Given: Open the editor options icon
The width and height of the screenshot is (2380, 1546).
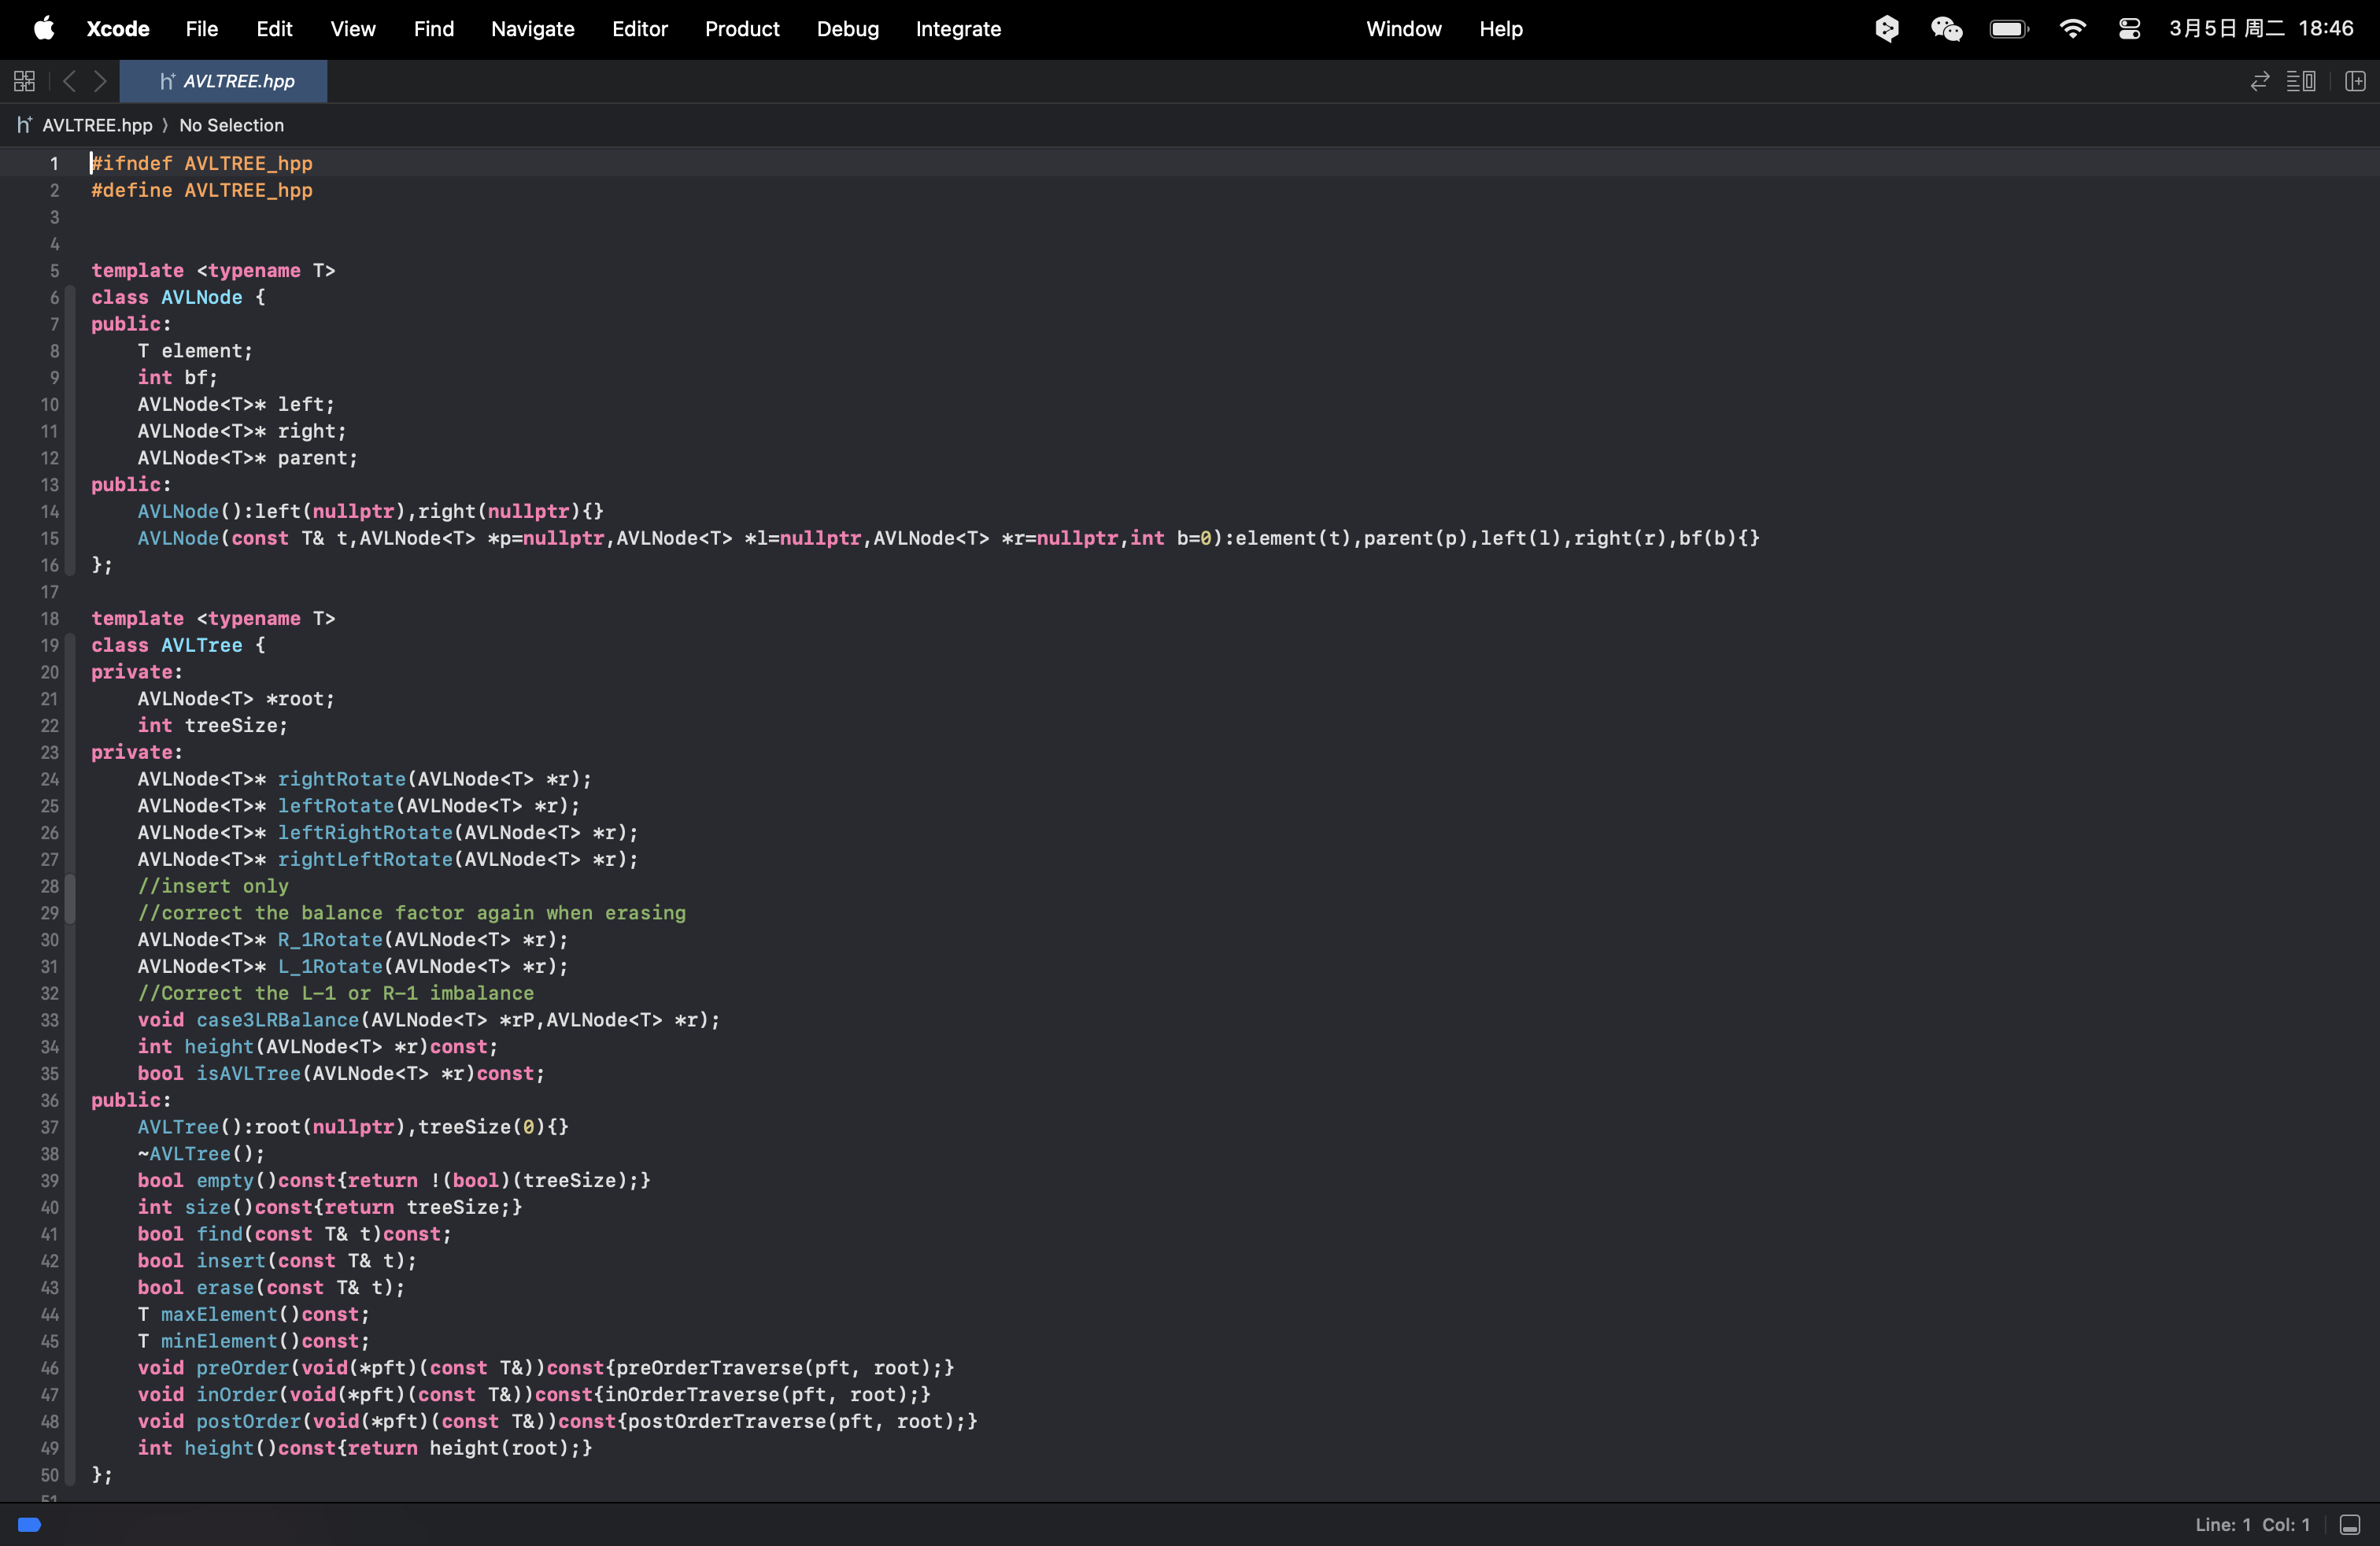Looking at the screenshot, I should point(2301,81).
